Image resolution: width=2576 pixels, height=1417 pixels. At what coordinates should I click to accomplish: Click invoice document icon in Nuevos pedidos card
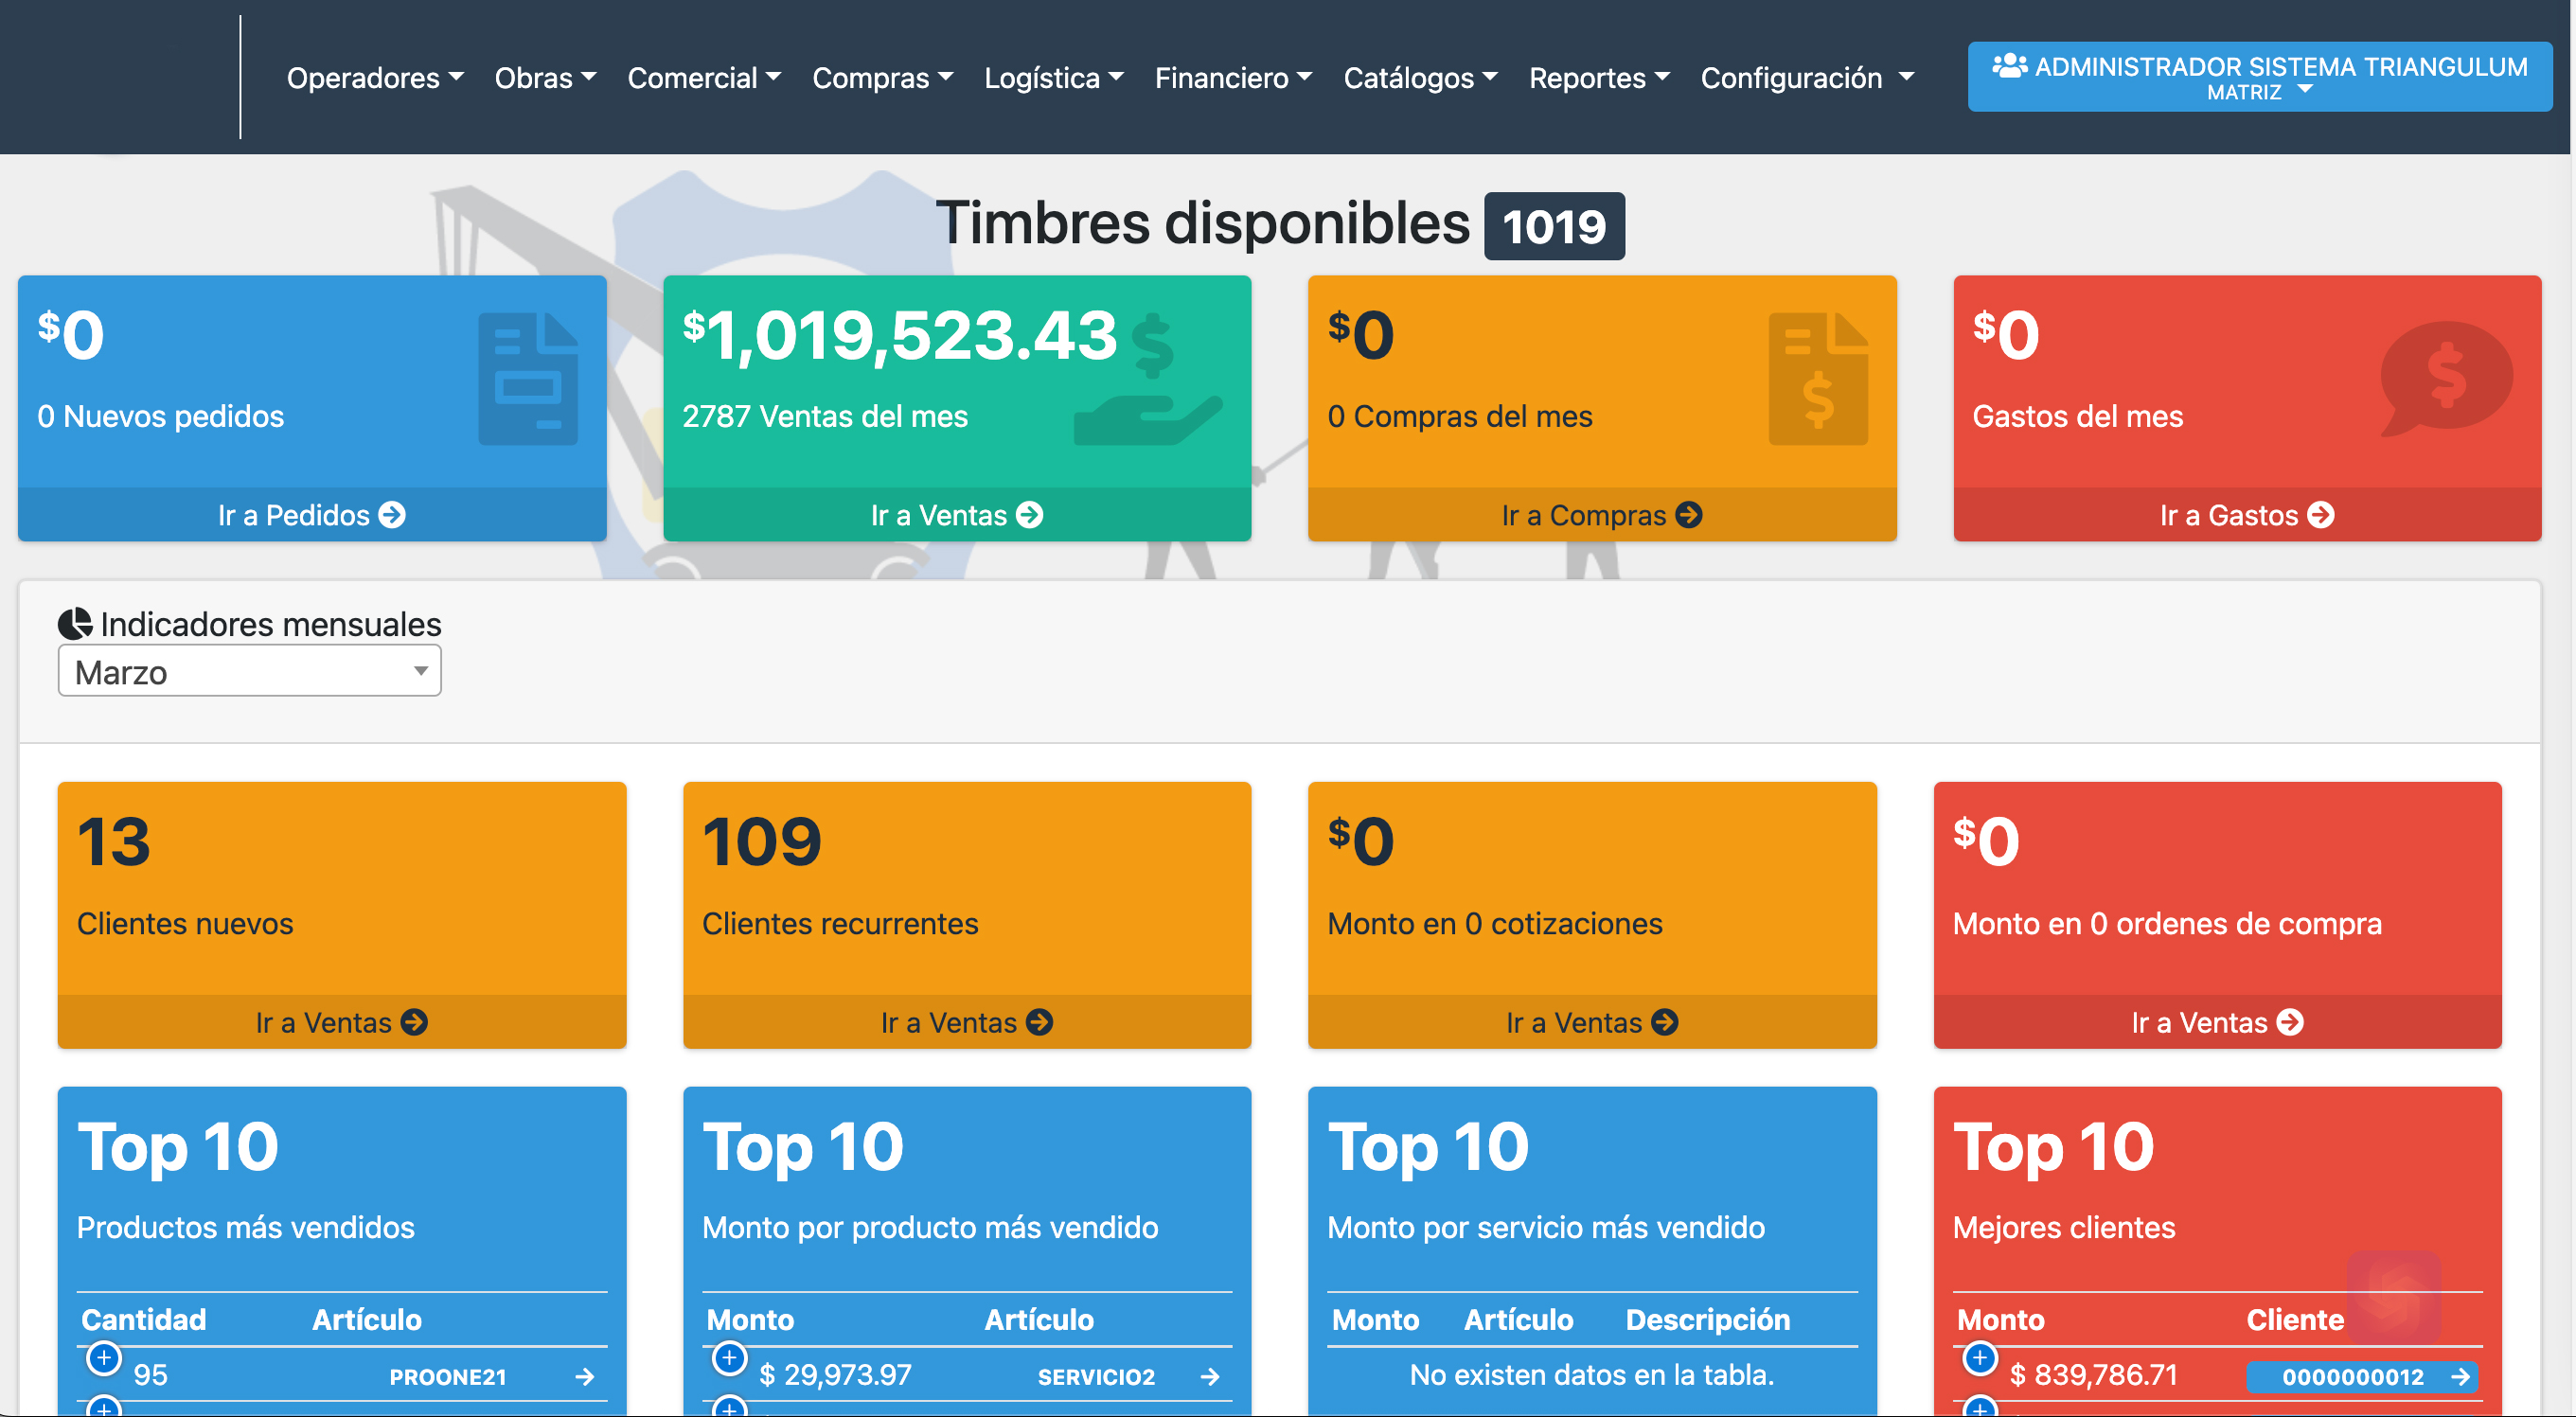tap(528, 379)
